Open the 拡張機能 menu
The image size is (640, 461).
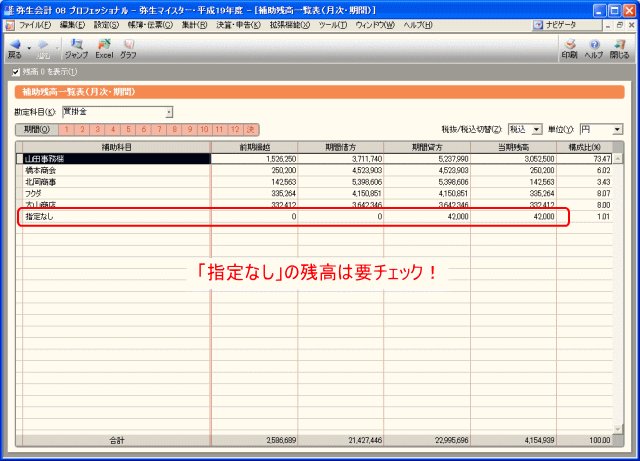pyautogui.click(x=289, y=25)
